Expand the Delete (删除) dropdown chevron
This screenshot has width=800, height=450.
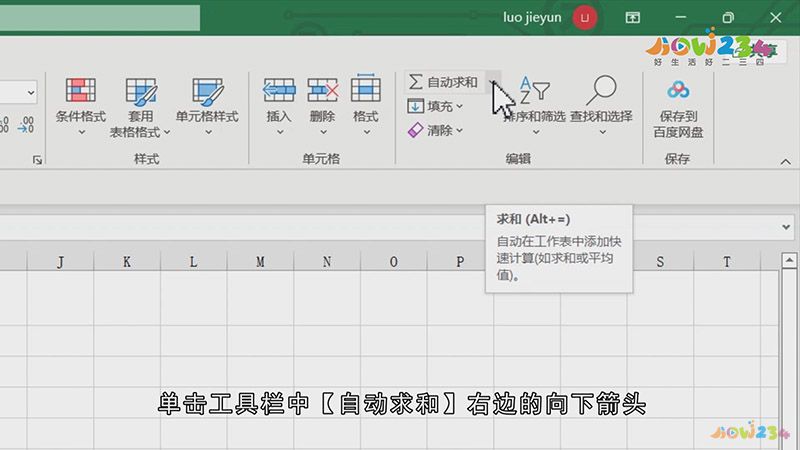[323, 132]
